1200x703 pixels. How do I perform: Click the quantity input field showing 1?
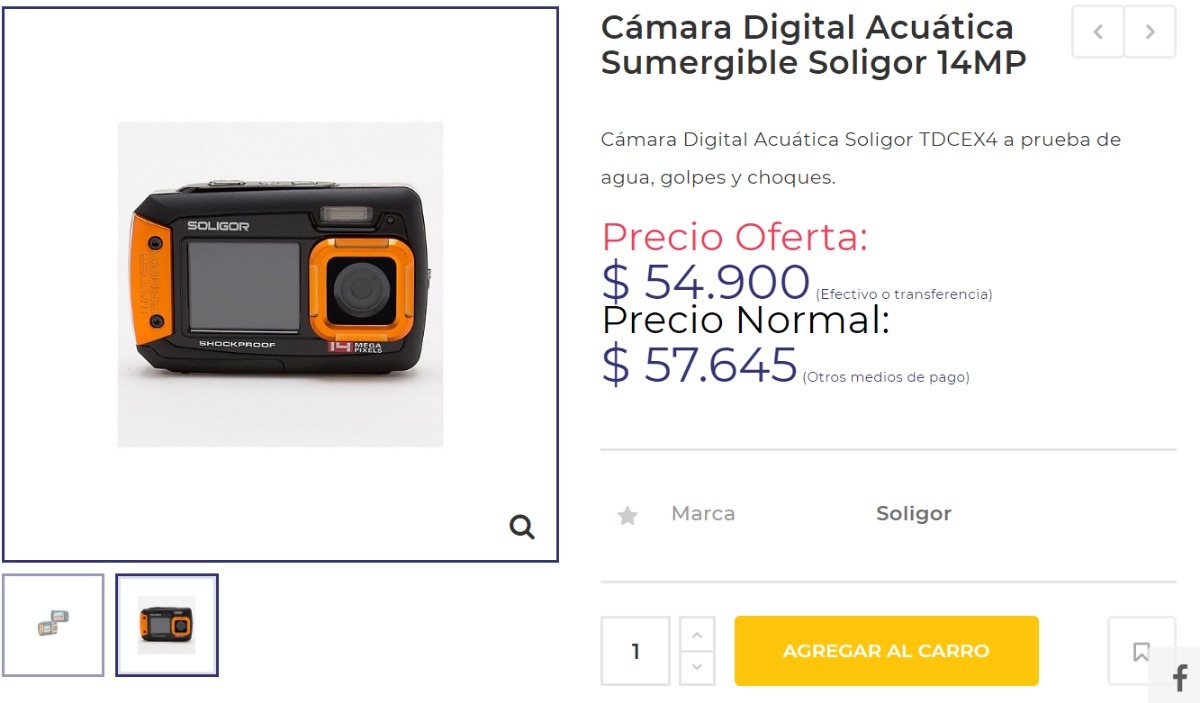click(x=635, y=651)
